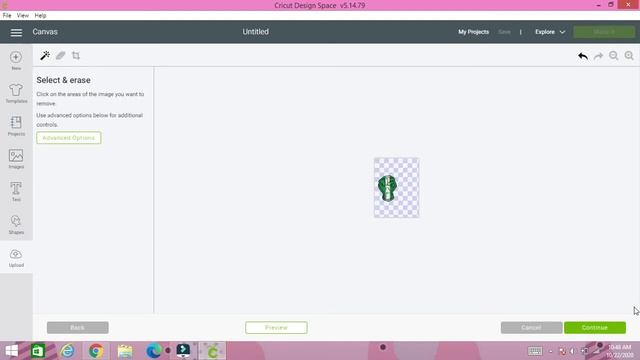
Task: Click the New icon in the sidebar
Action: coord(16,60)
